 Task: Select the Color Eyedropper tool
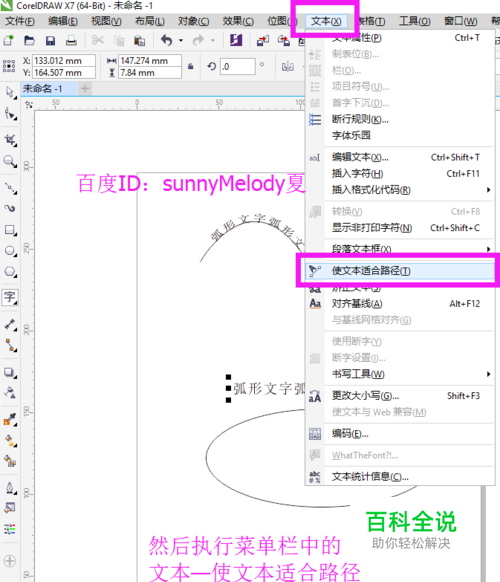(10, 420)
